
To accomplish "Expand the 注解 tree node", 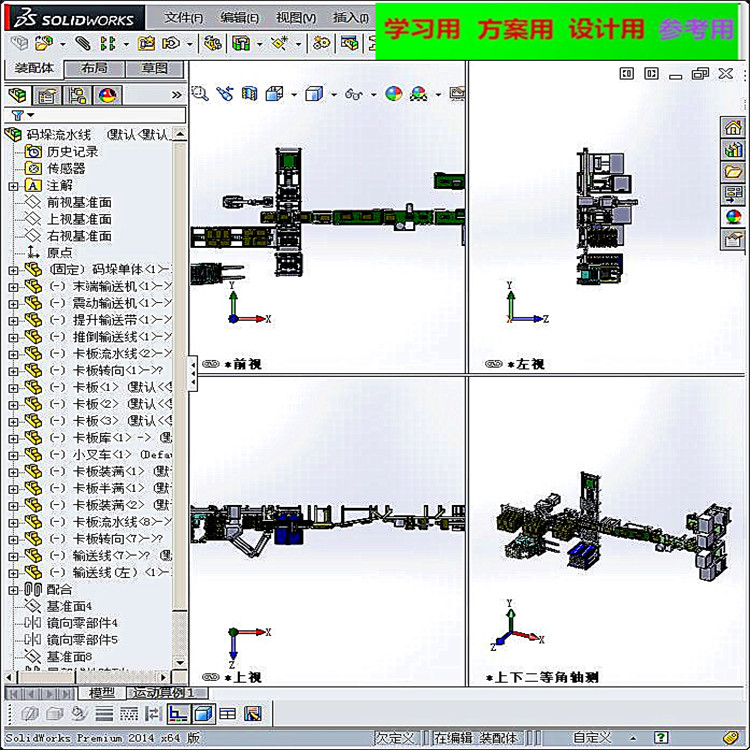I will pos(13,186).
